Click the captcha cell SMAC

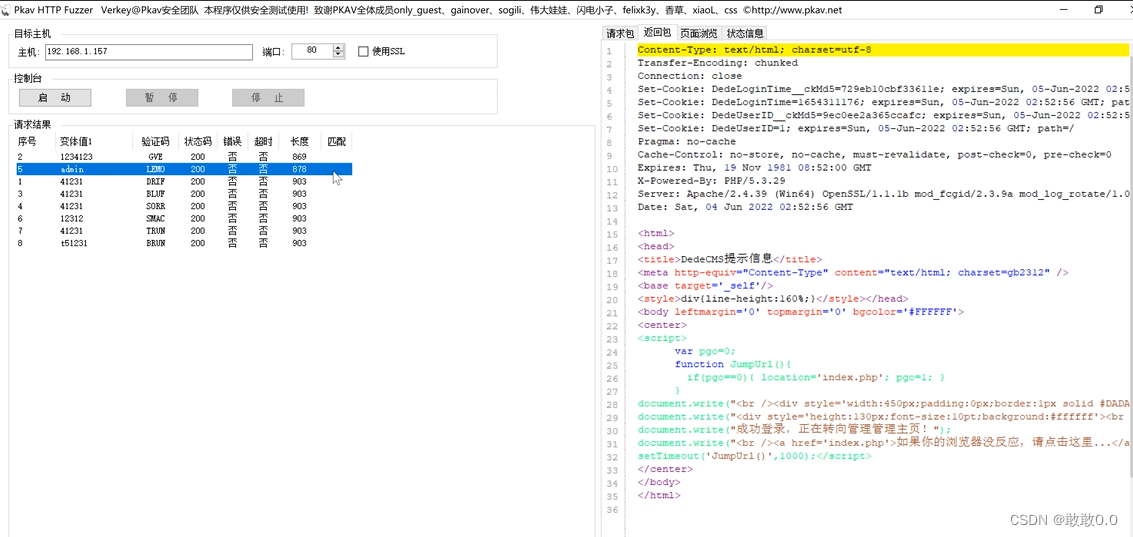tap(155, 218)
